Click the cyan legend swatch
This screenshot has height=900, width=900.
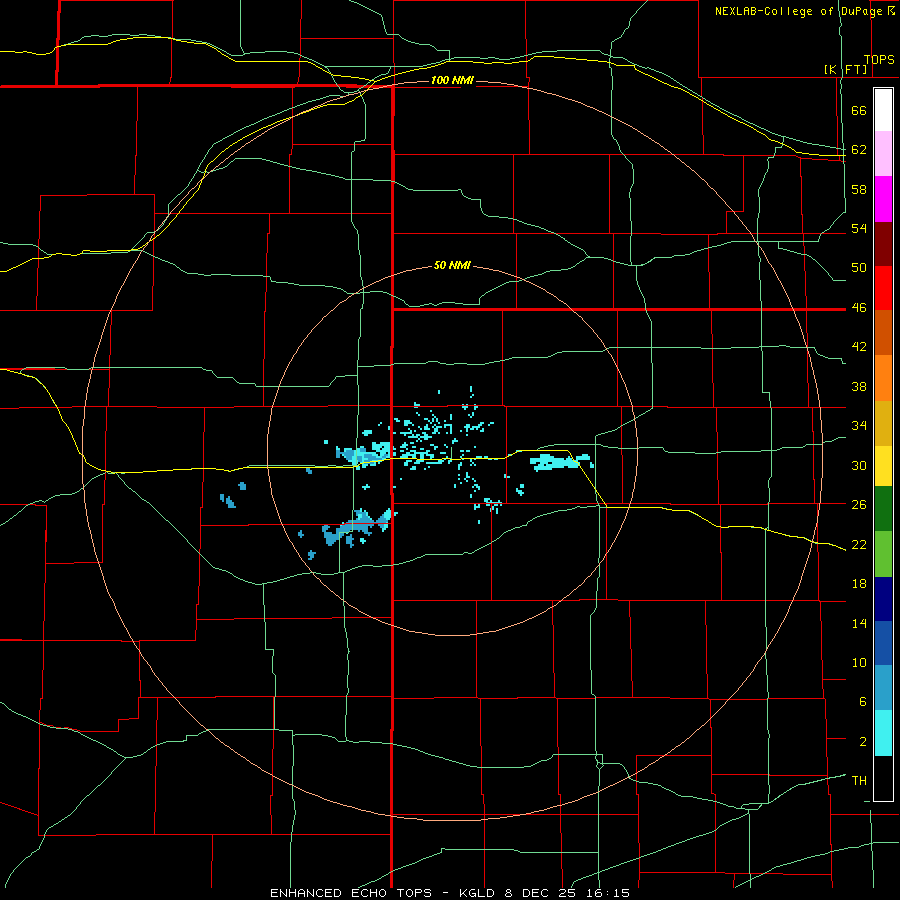point(883,734)
